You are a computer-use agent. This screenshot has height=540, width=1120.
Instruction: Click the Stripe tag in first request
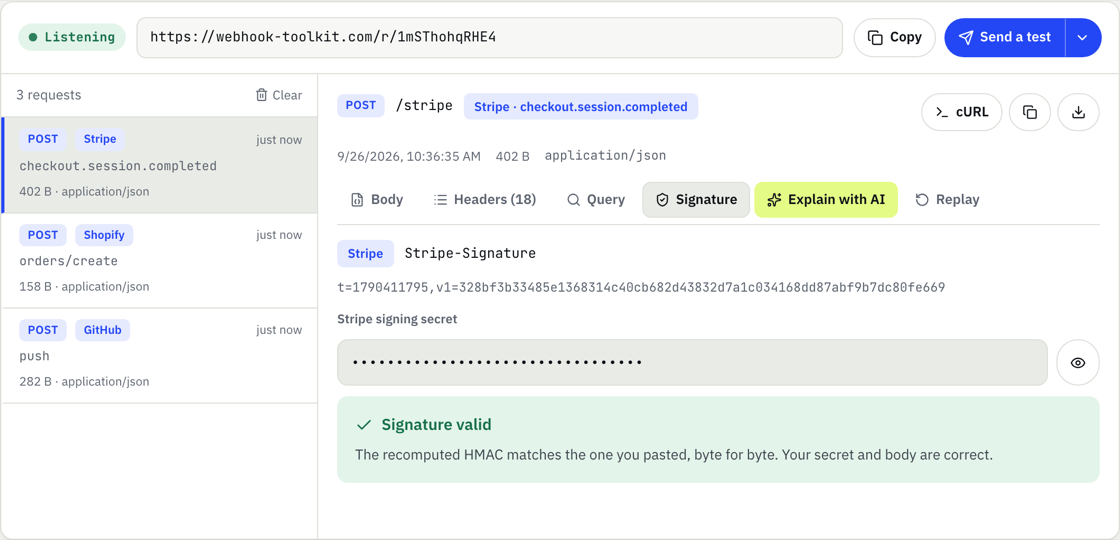(x=100, y=139)
